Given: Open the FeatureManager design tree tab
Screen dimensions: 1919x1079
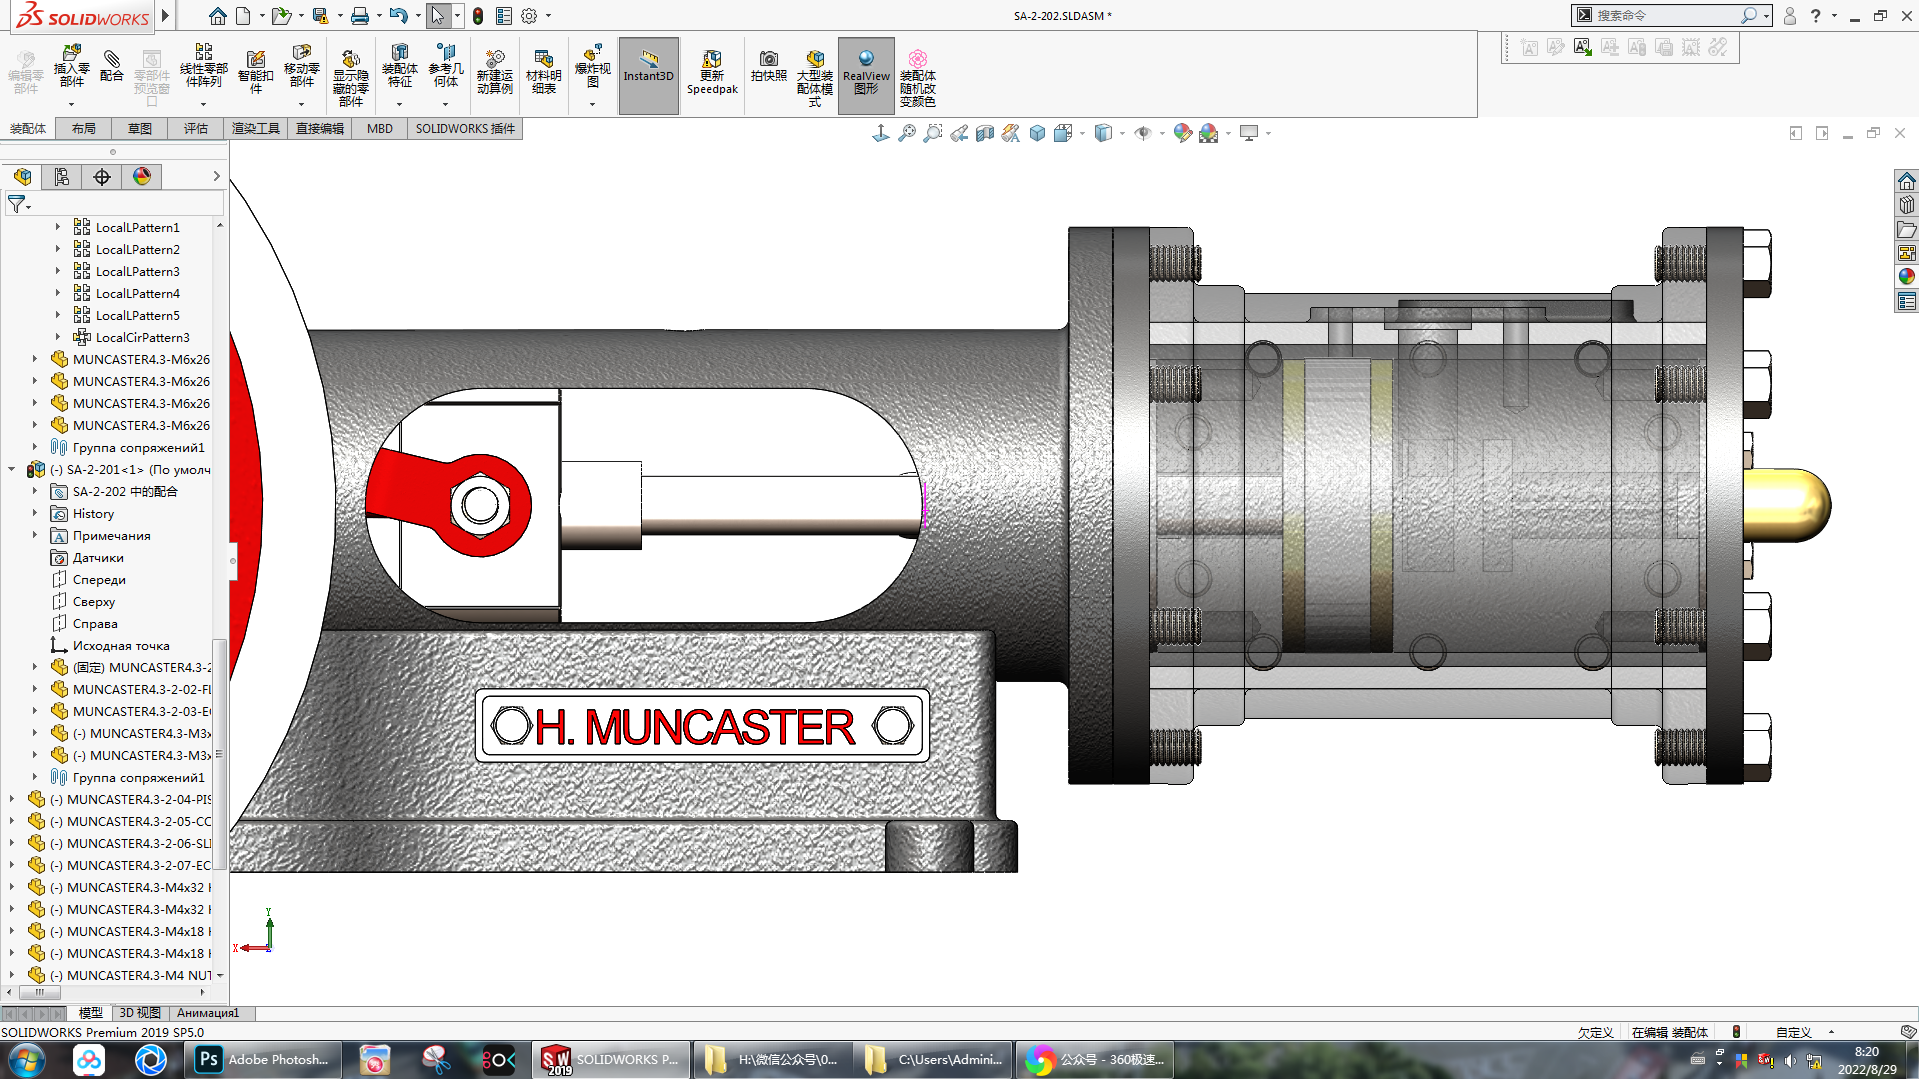Looking at the screenshot, I should (x=22, y=177).
